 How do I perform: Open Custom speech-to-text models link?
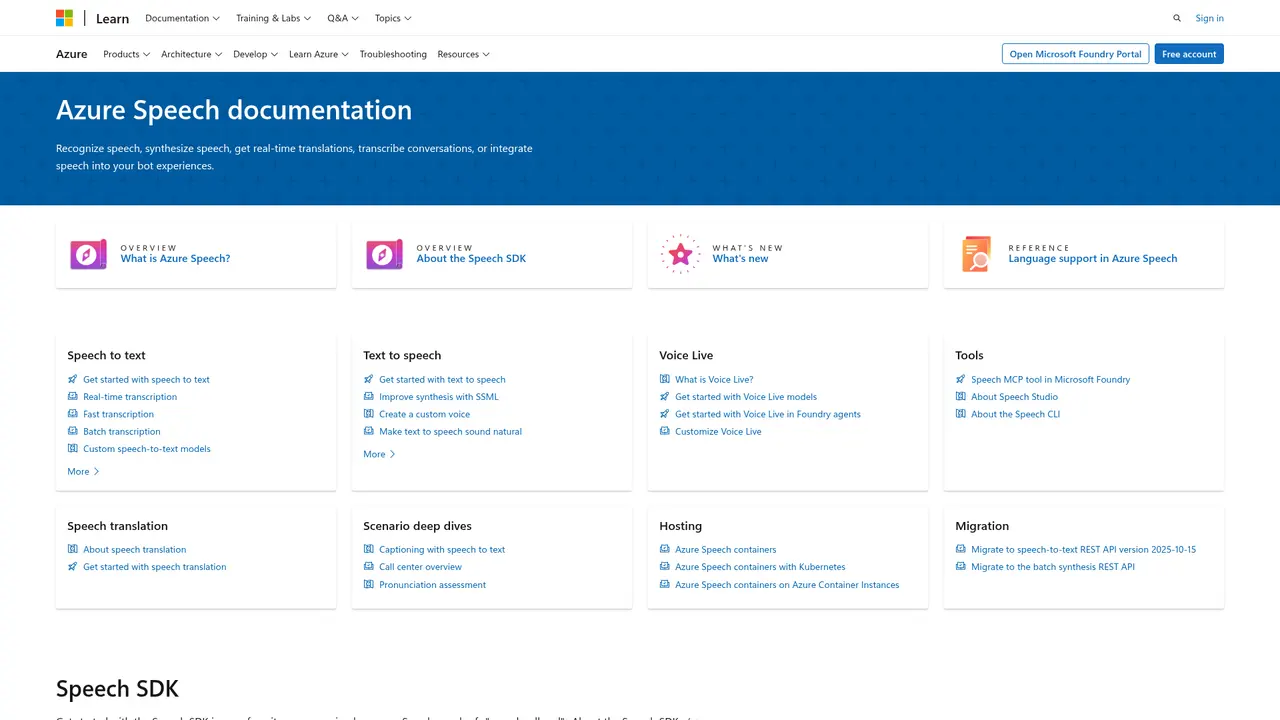point(147,449)
